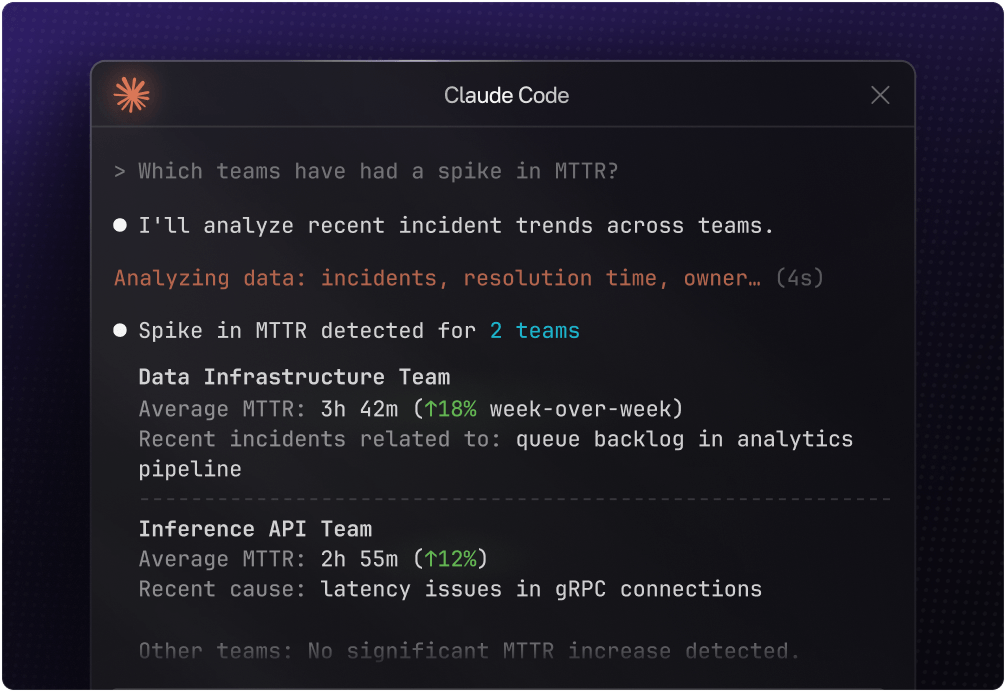The height and width of the screenshot is (691, 1005).
Task: Click the ">" prompt chevron symbol
Action: [120, 172]
